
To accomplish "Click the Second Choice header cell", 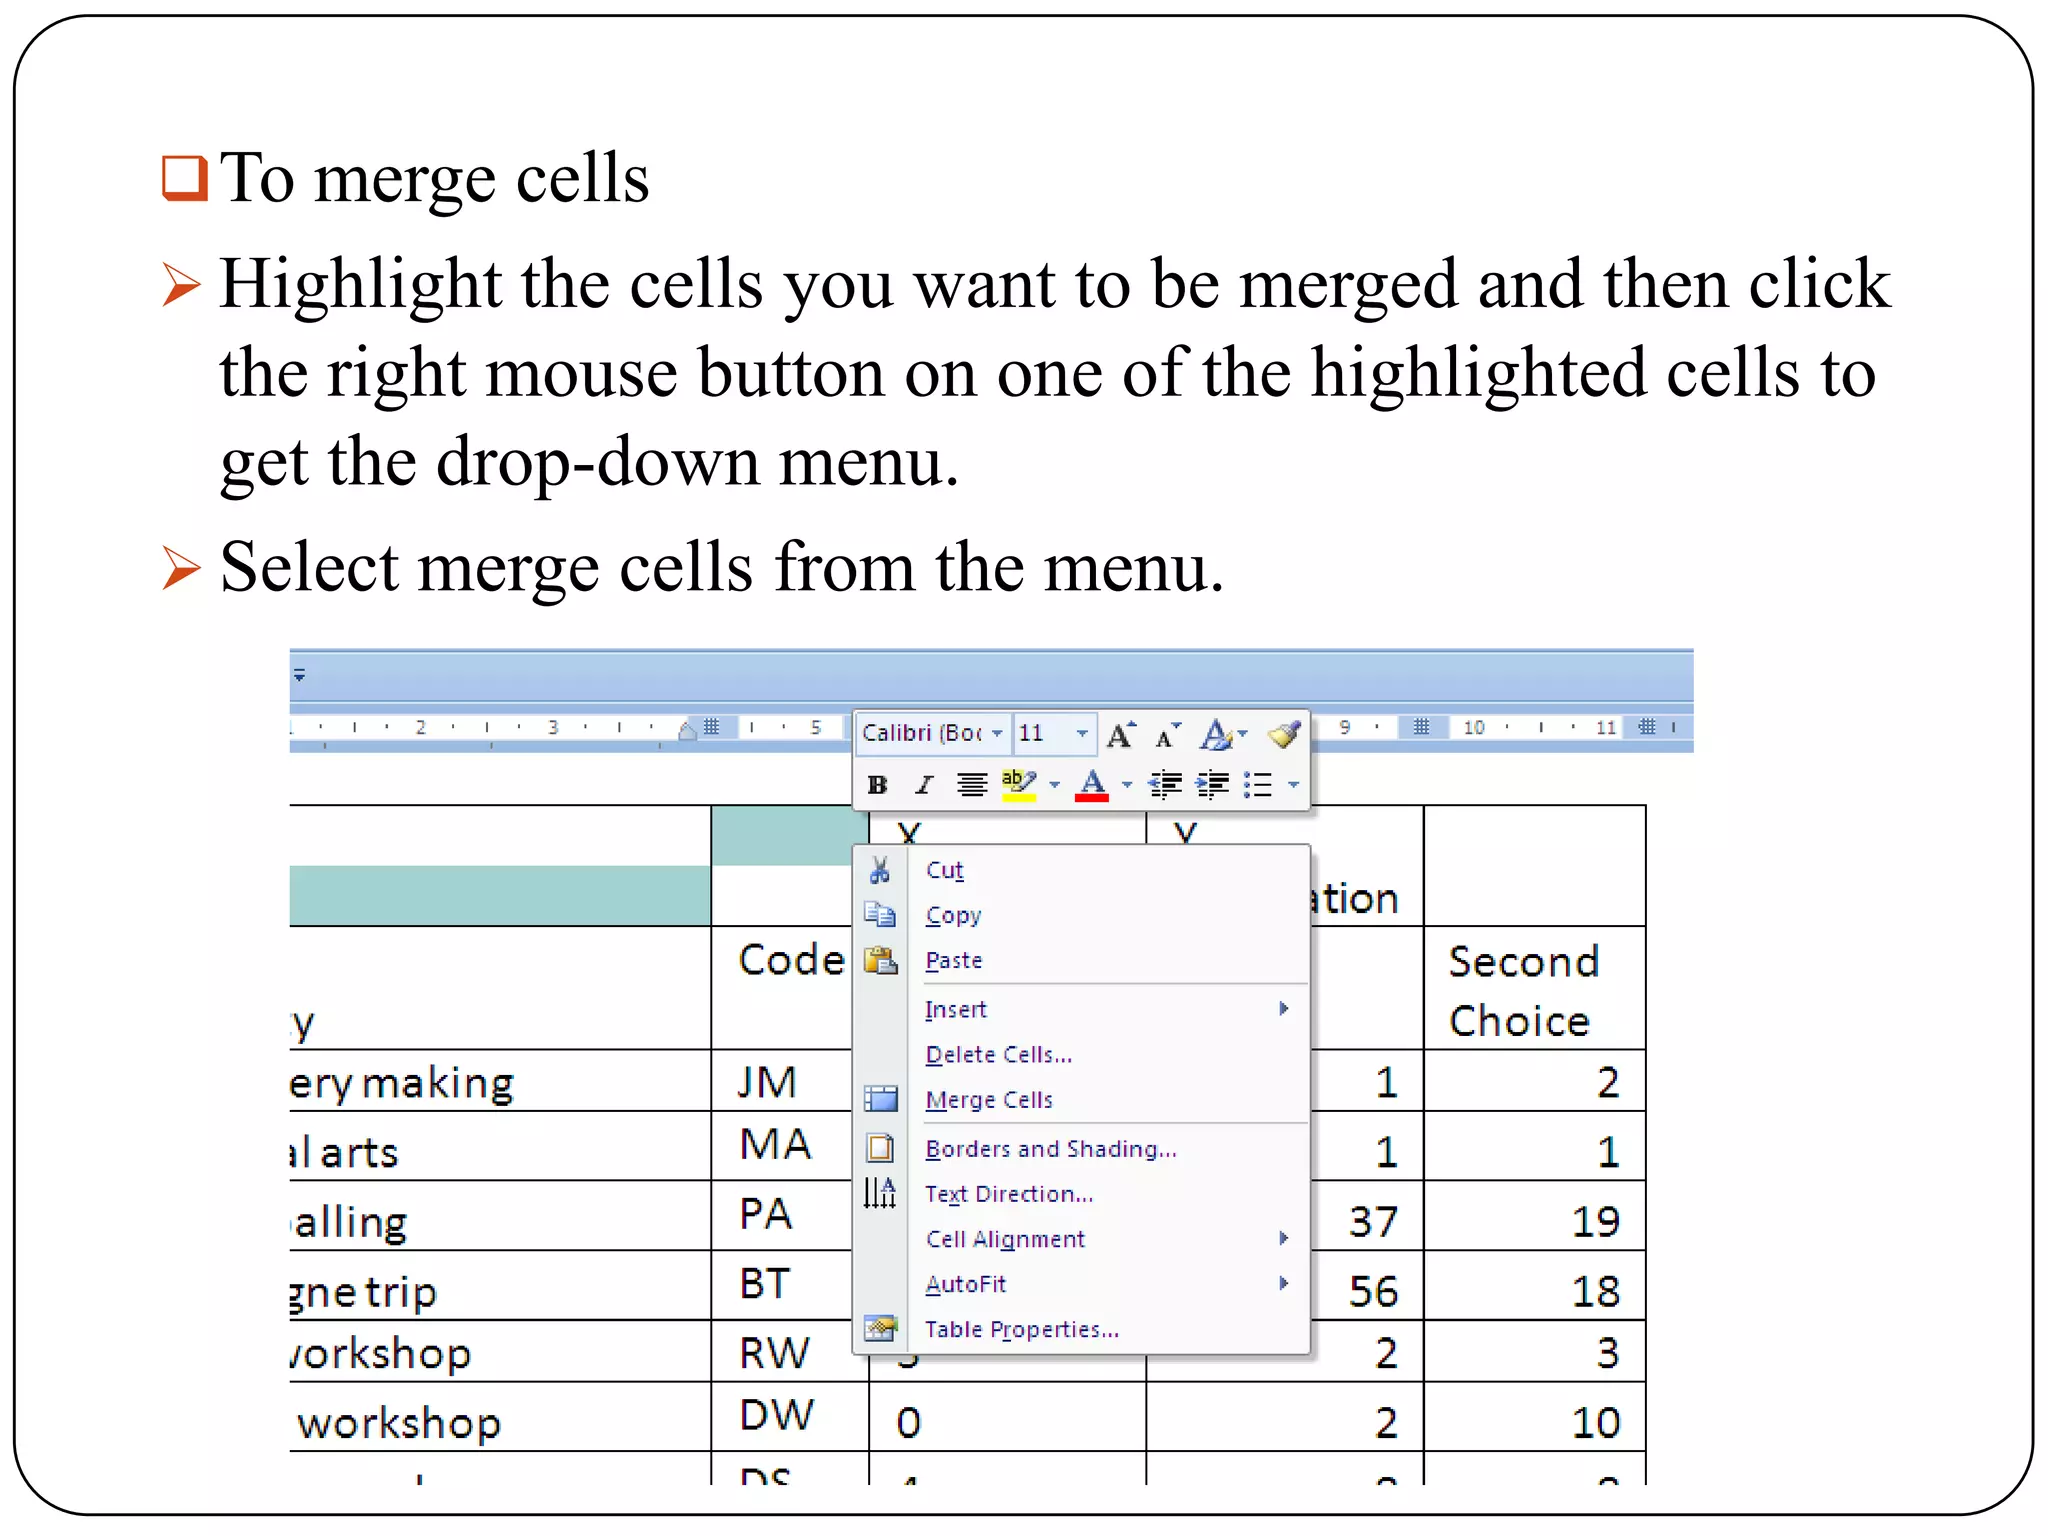I will tap(1534, 988).
